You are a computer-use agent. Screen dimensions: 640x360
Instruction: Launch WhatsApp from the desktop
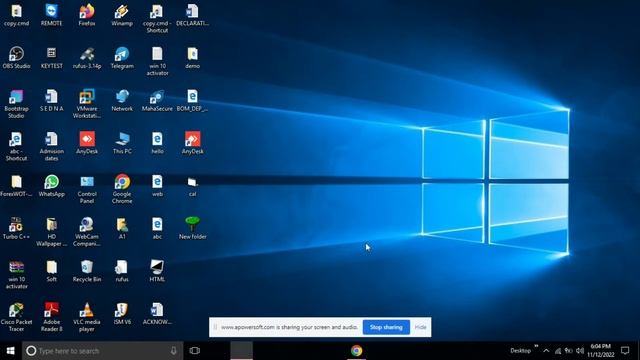51,186
